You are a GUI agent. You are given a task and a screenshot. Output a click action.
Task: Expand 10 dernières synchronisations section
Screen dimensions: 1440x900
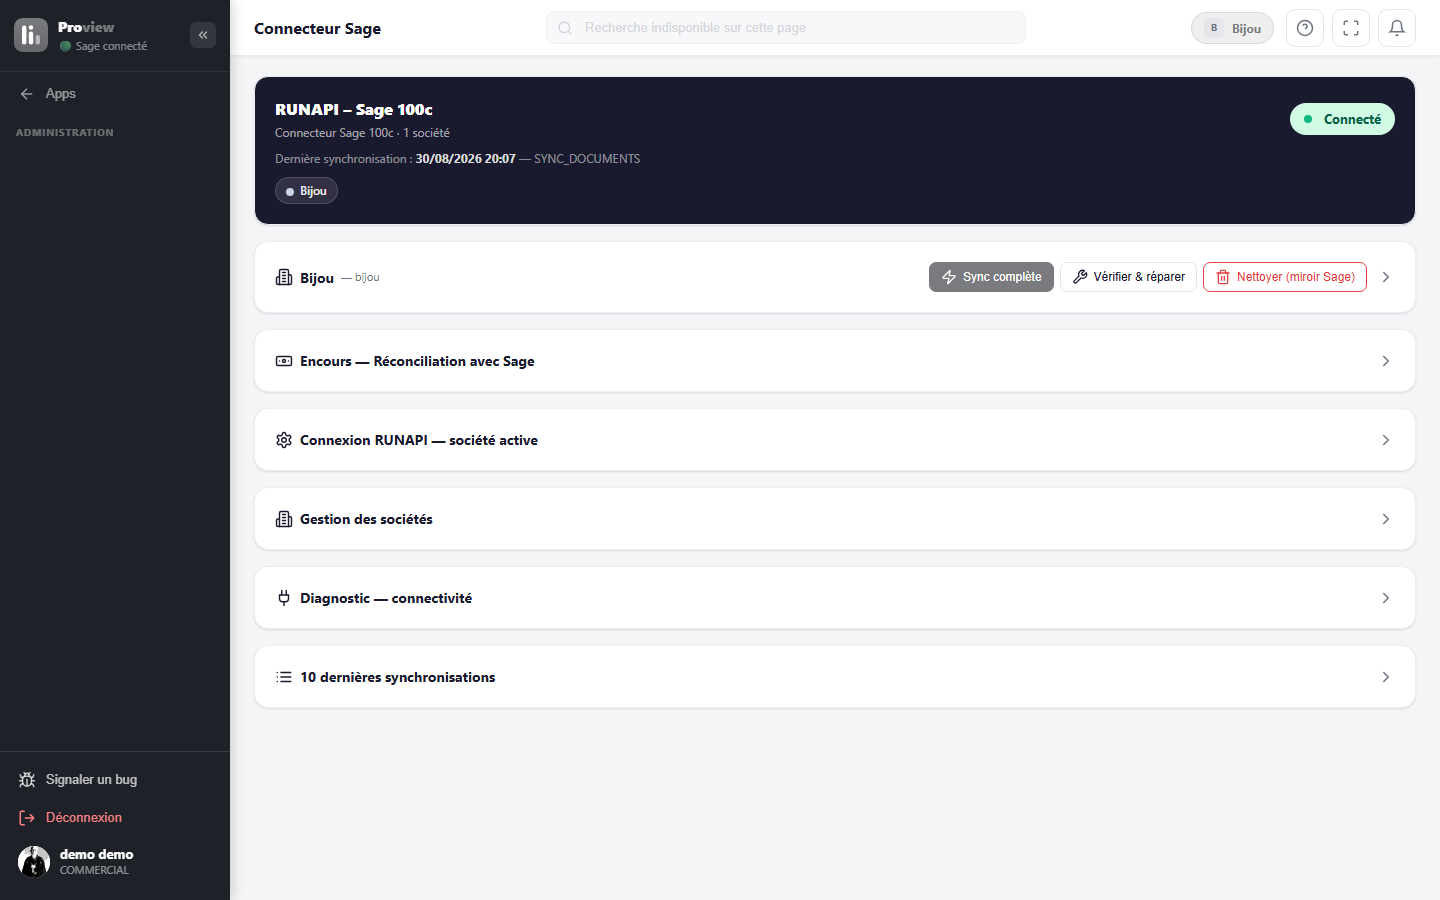[x=835, y=677]
